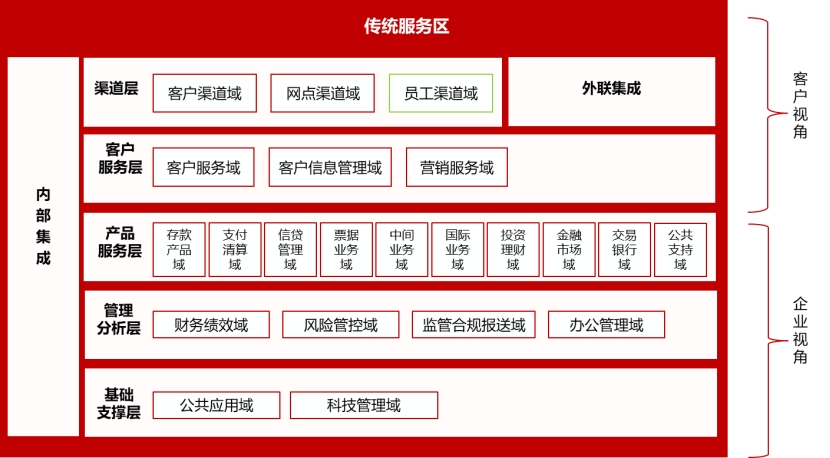
Task: Select the 中间业务域 box
Action: (x=402, y=249)
